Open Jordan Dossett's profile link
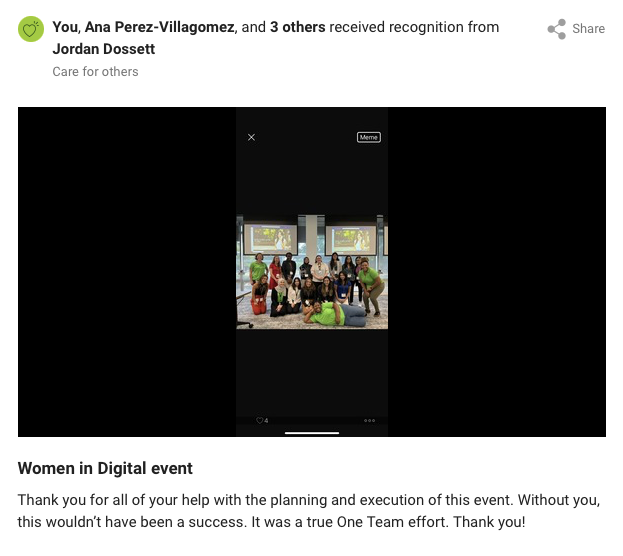The height and width of the screenshot is (556, 623). (x=104, y=49)
